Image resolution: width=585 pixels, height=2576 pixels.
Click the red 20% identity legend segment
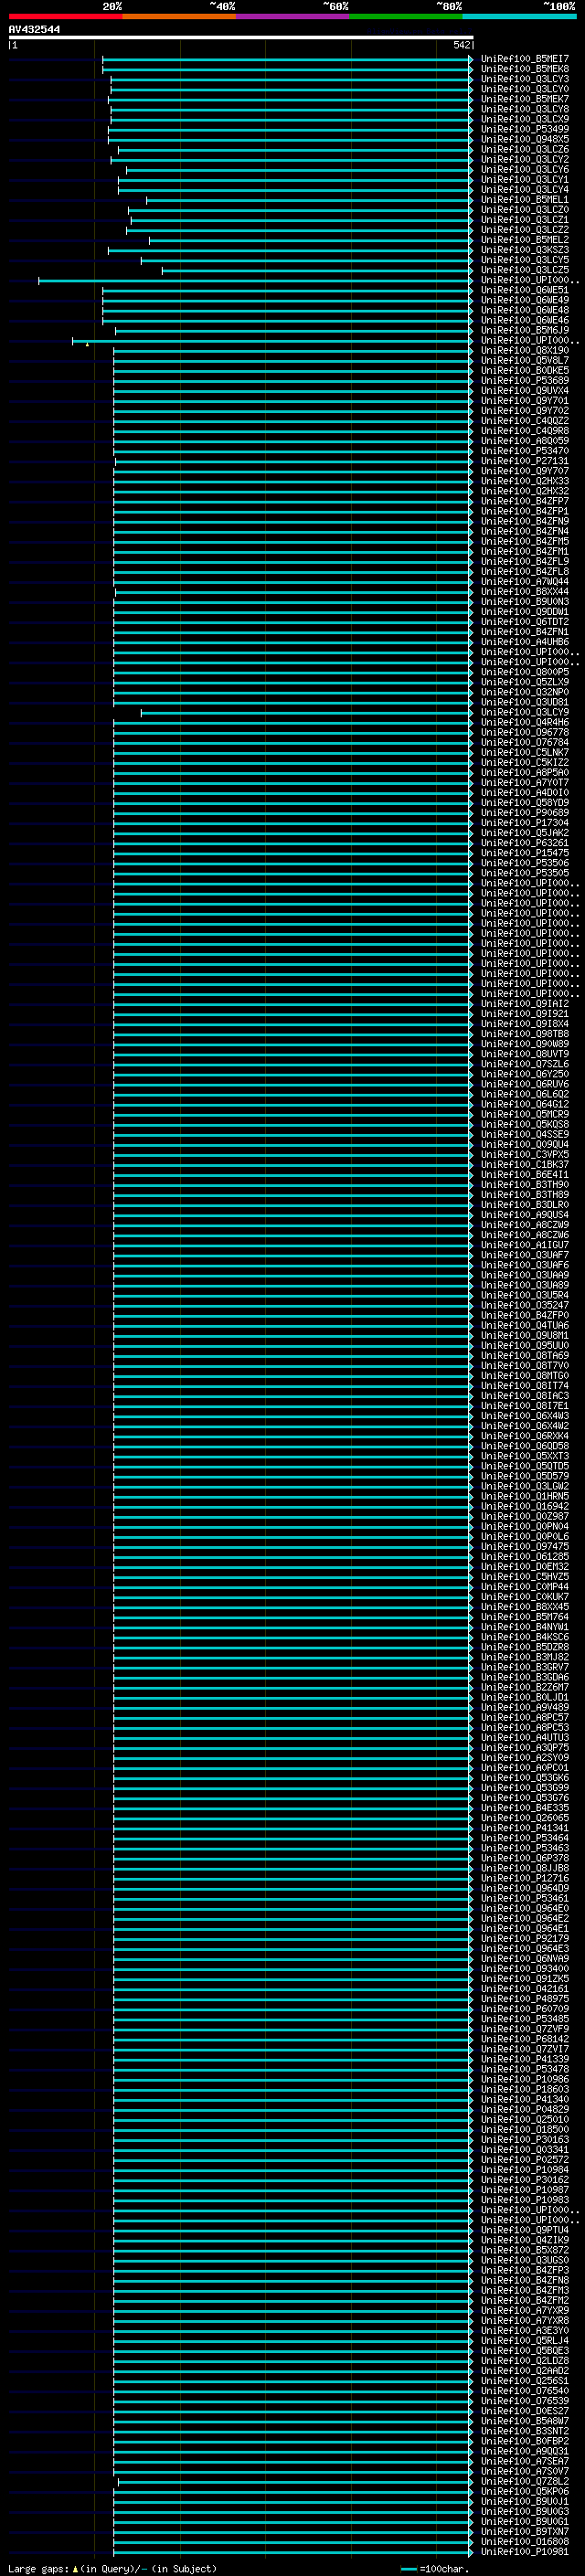(66, 16)
